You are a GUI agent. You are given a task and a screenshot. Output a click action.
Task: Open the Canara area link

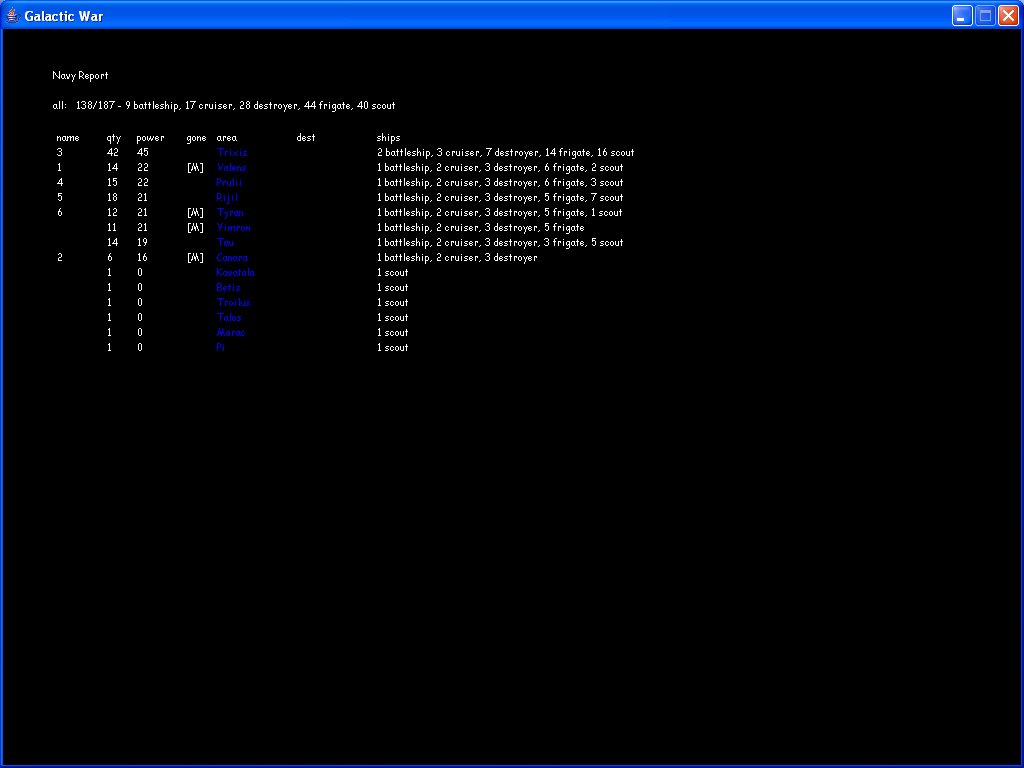[x=233, y=258]
